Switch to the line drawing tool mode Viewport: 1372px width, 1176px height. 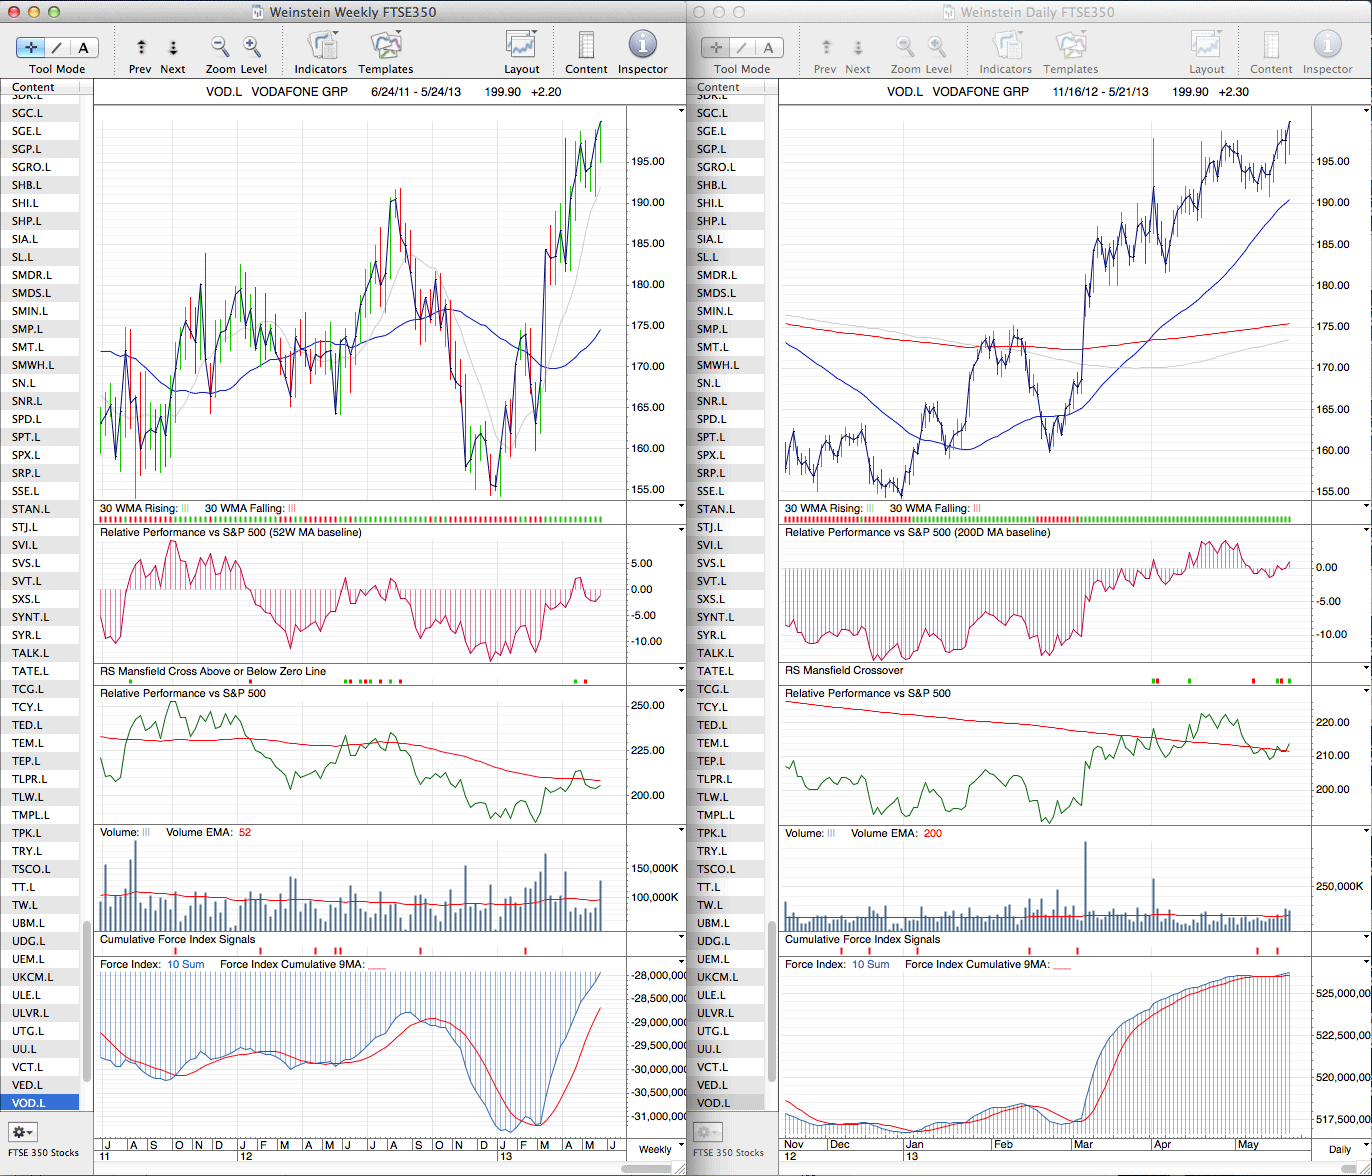pos(57,47)
